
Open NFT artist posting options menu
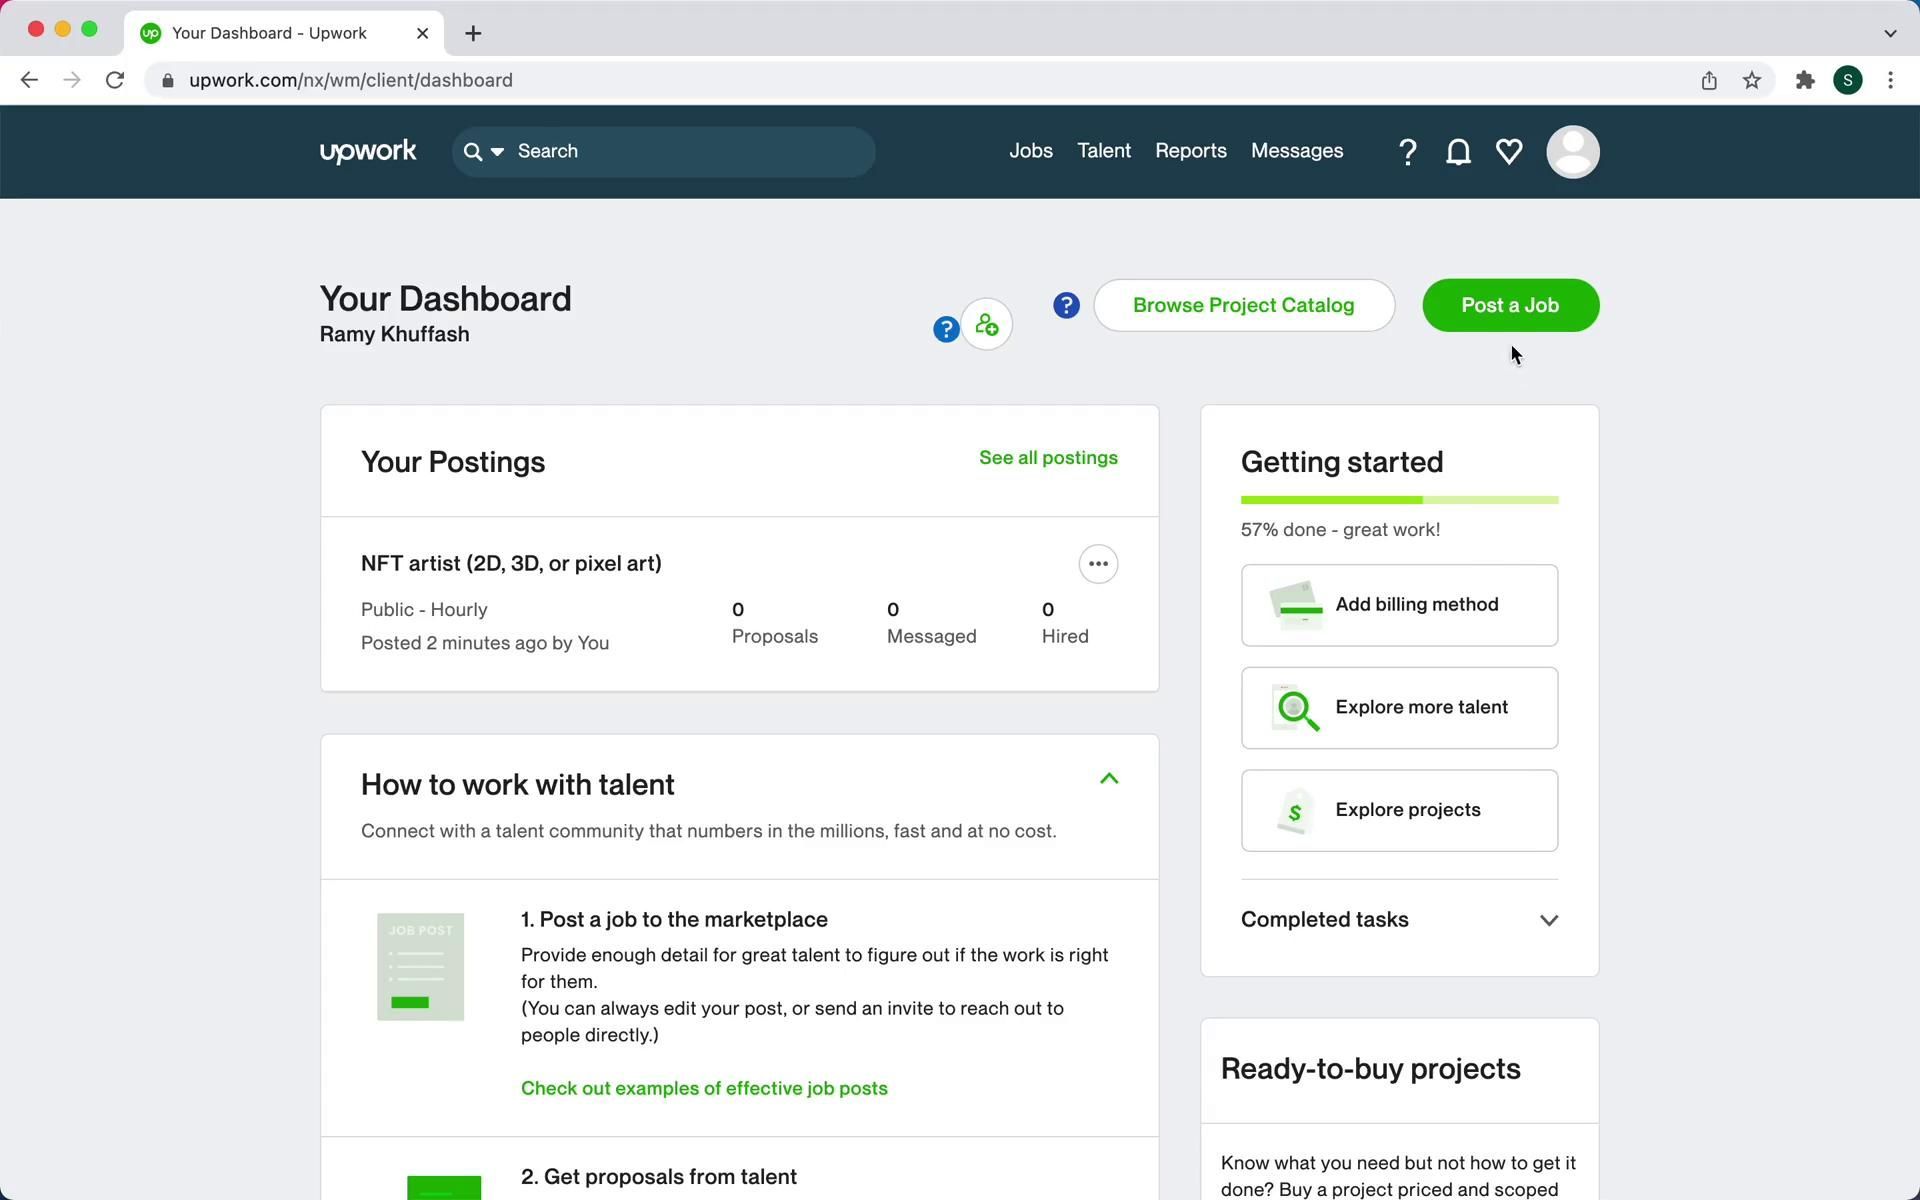point(1098,564)
